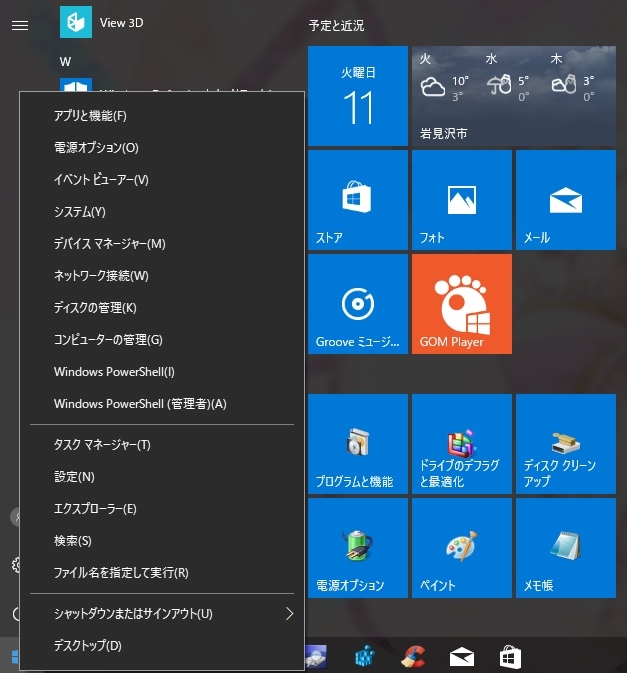Select 設定(N) from the menu
This screenshot has height=673, width=627.
162,477
